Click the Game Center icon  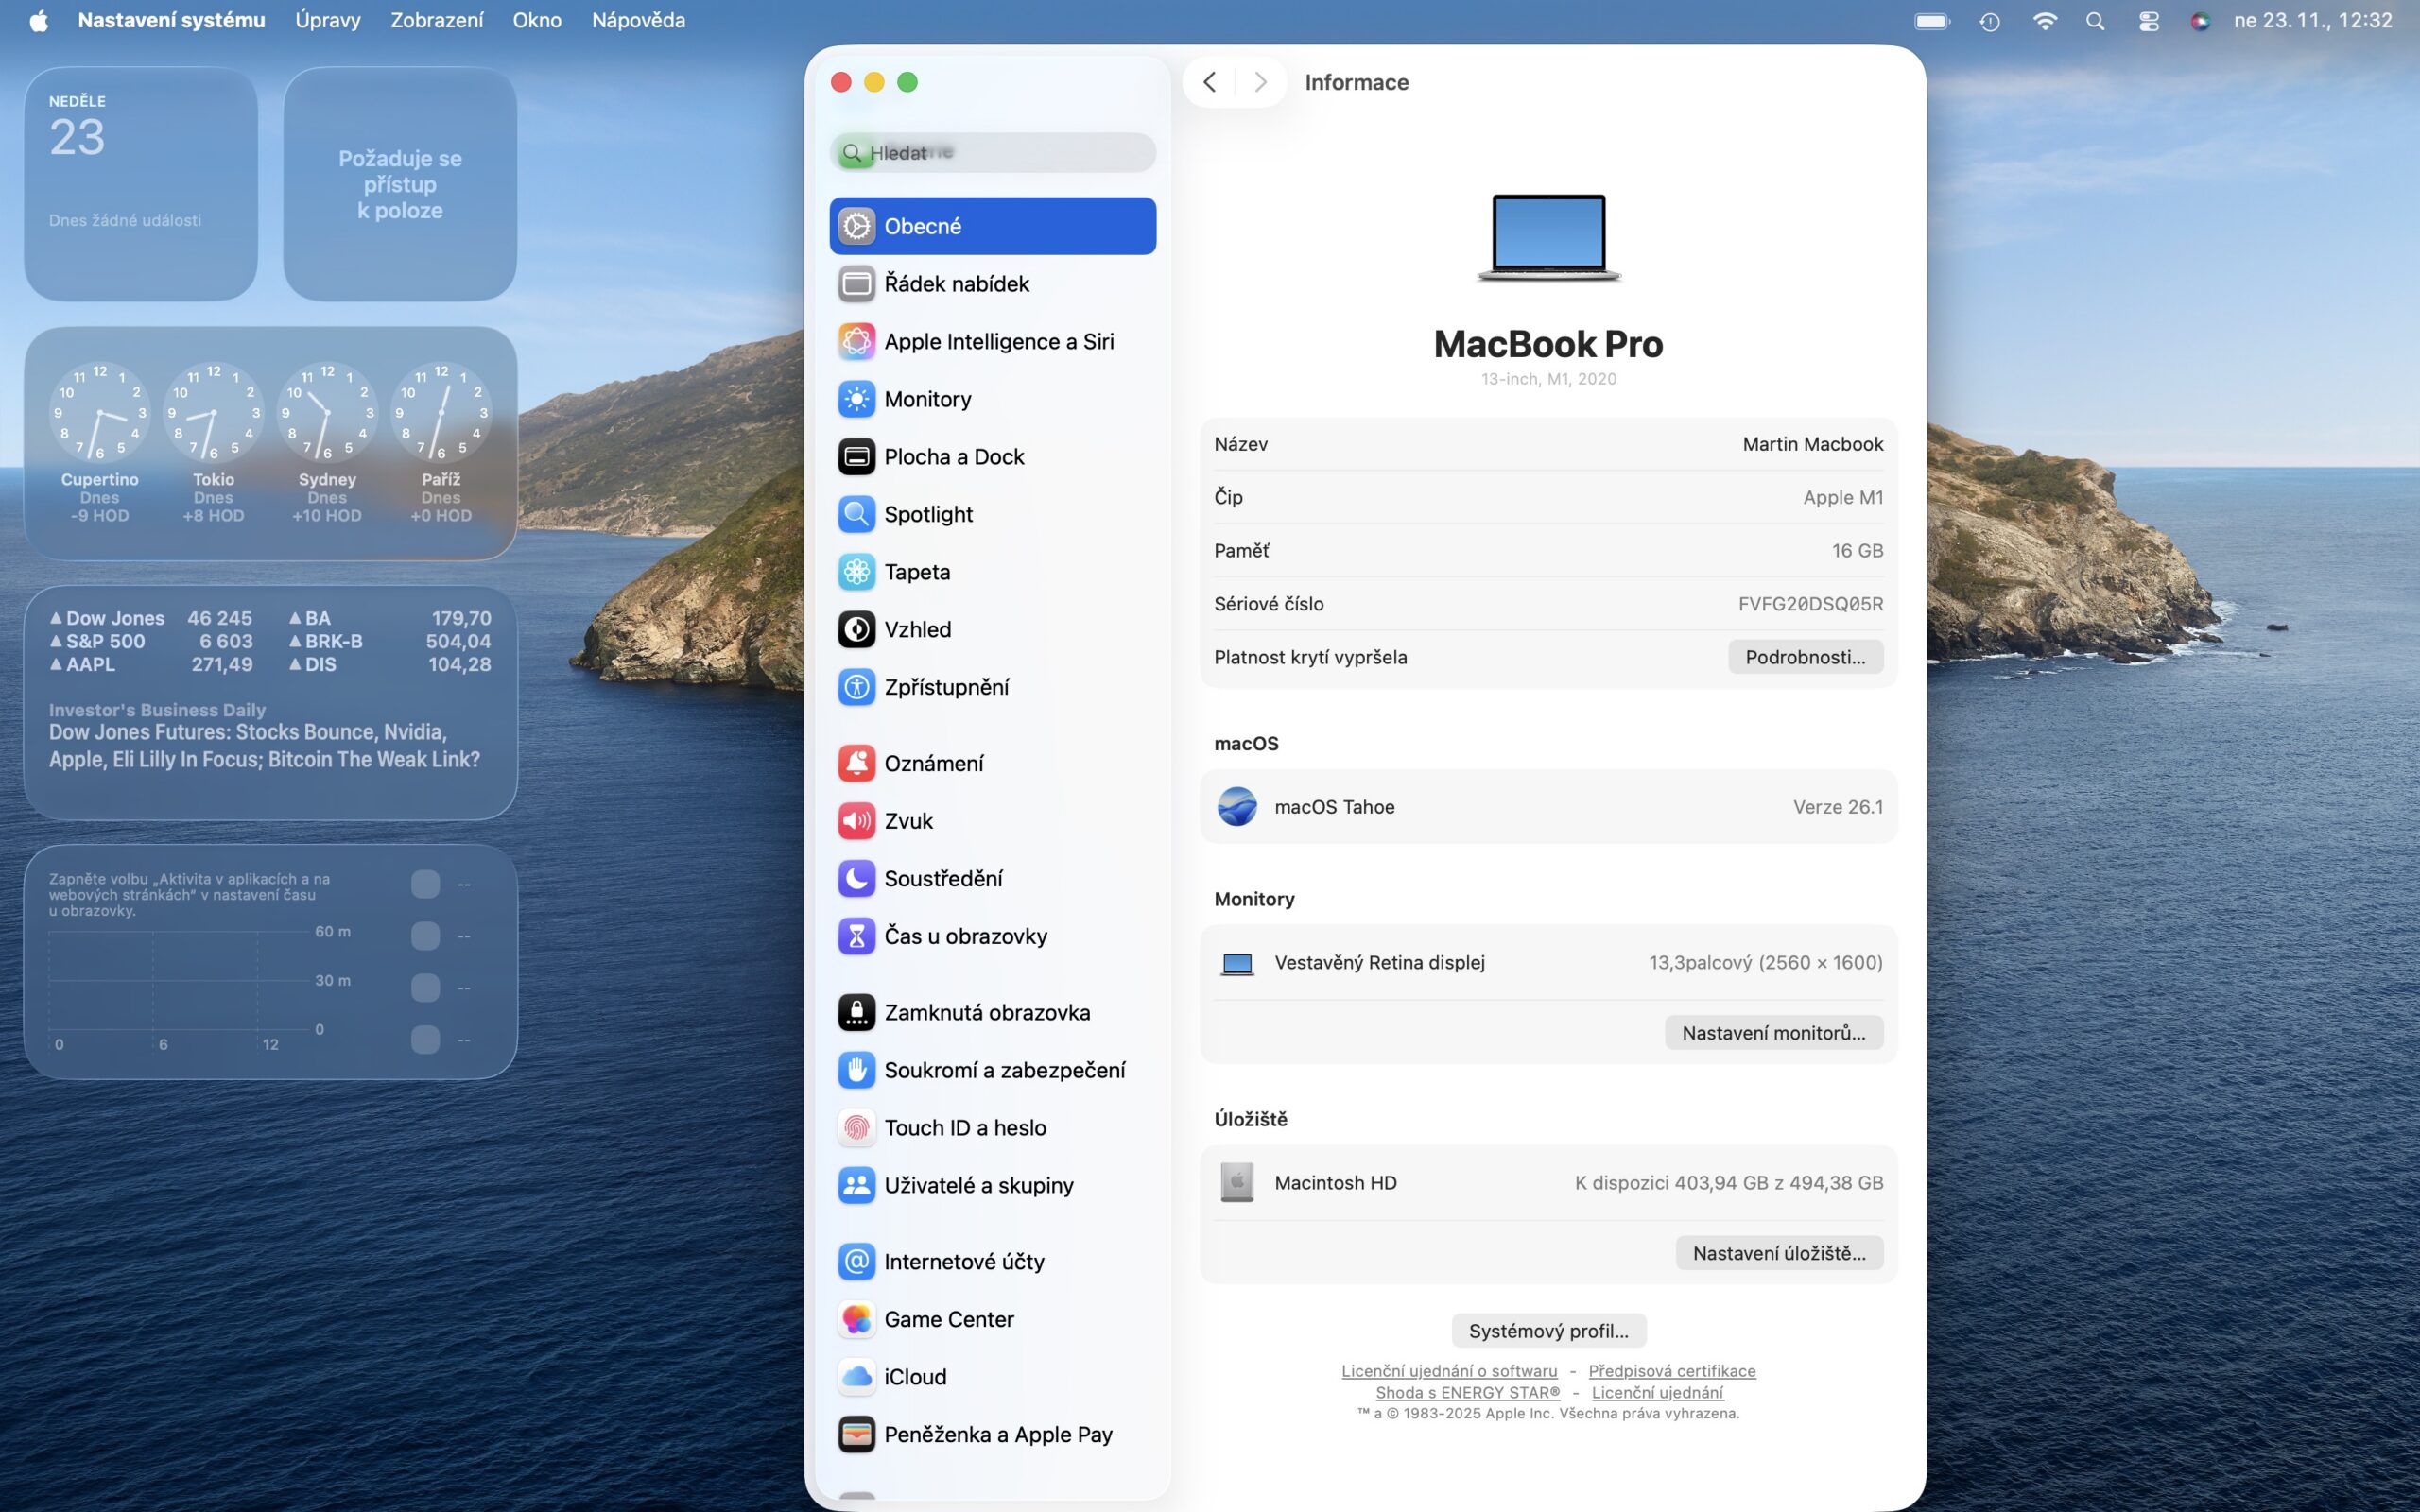(856, 1319)
